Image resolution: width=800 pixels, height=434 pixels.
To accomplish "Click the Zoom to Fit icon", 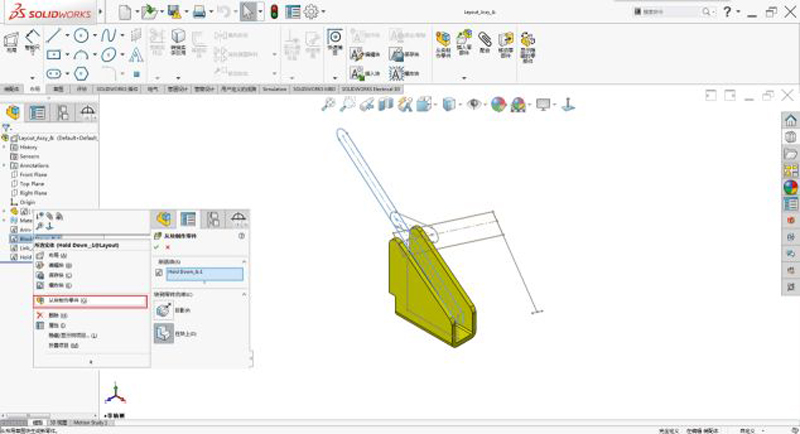I will 328,105.
